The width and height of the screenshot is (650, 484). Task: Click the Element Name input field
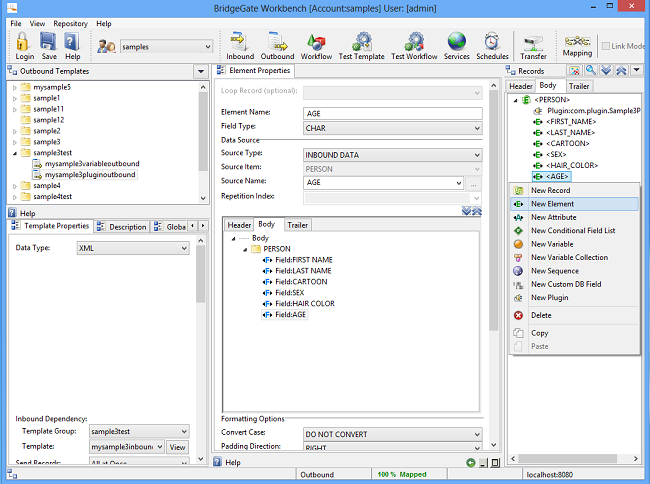(x=393, y=114)
